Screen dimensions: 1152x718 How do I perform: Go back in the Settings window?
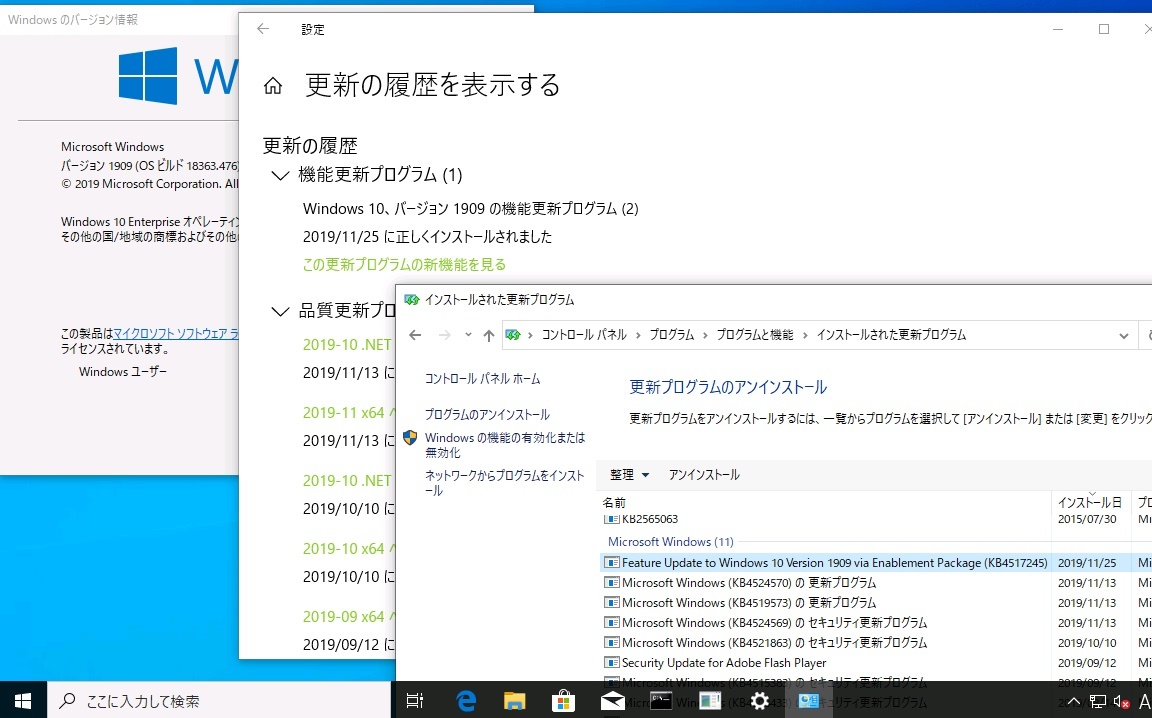[263, 29]
